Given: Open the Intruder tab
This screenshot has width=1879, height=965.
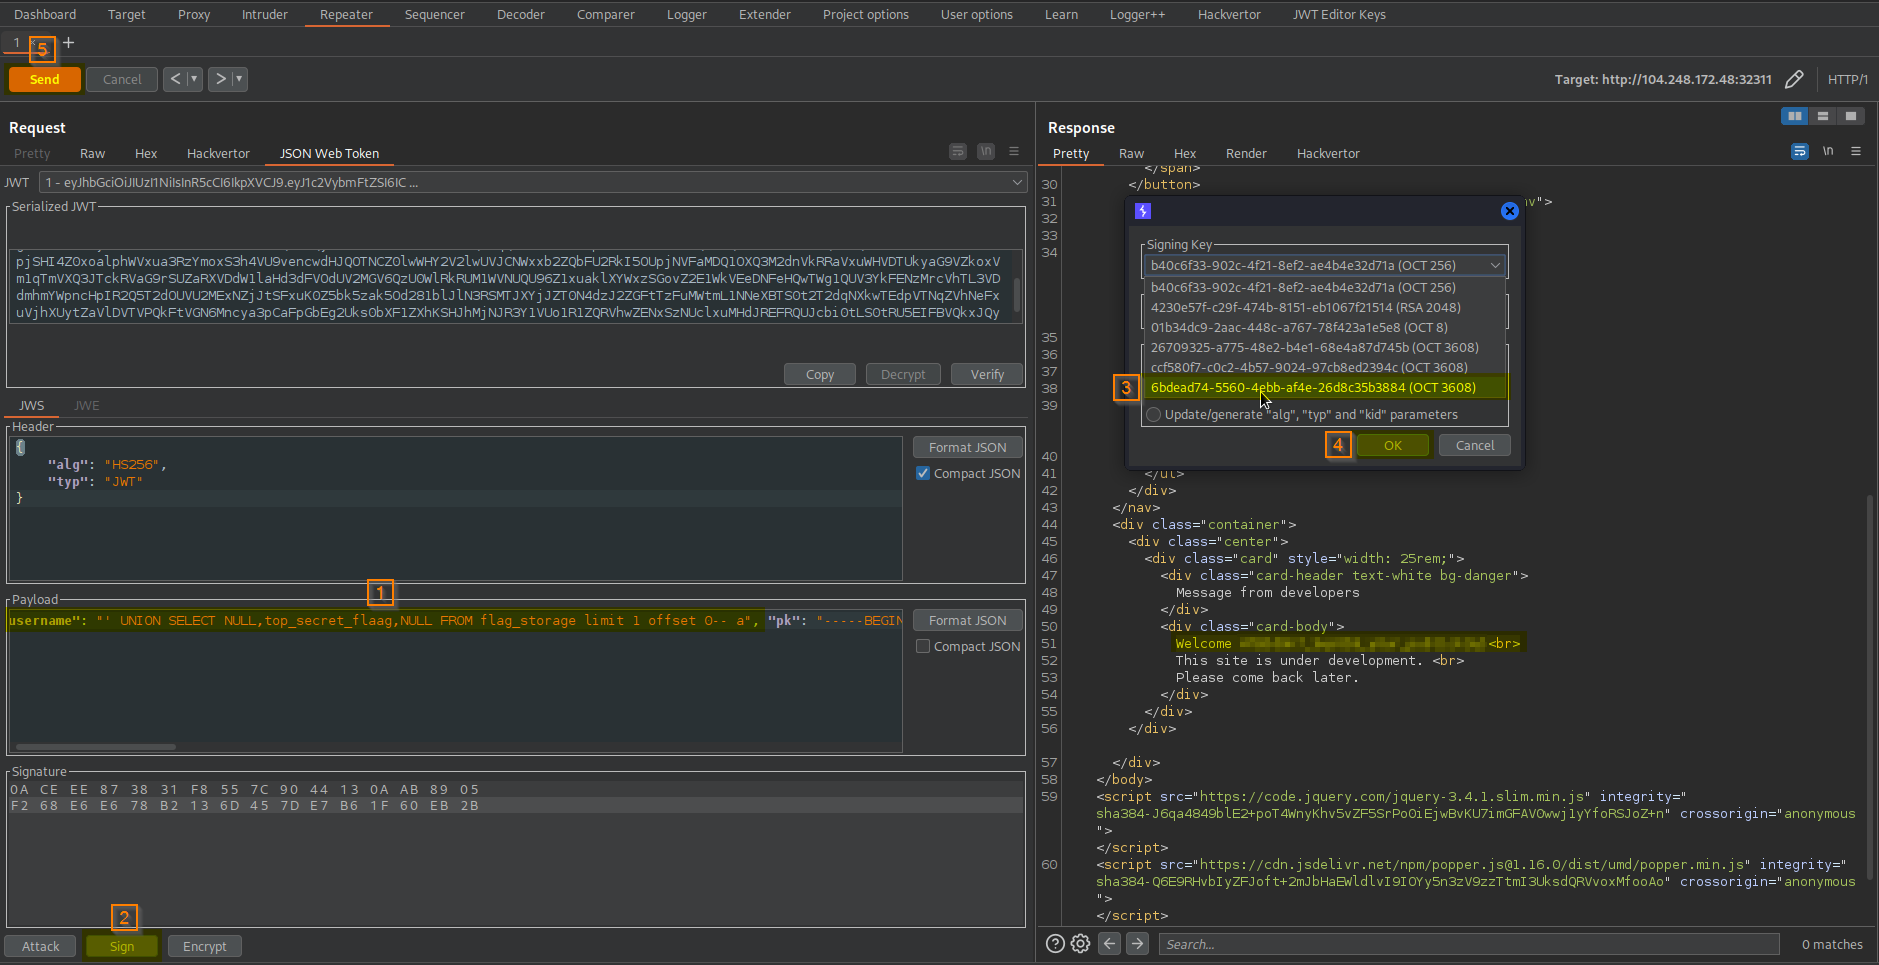Looking at the screenshot, I should pyautogui.click(x=264, y=14).
